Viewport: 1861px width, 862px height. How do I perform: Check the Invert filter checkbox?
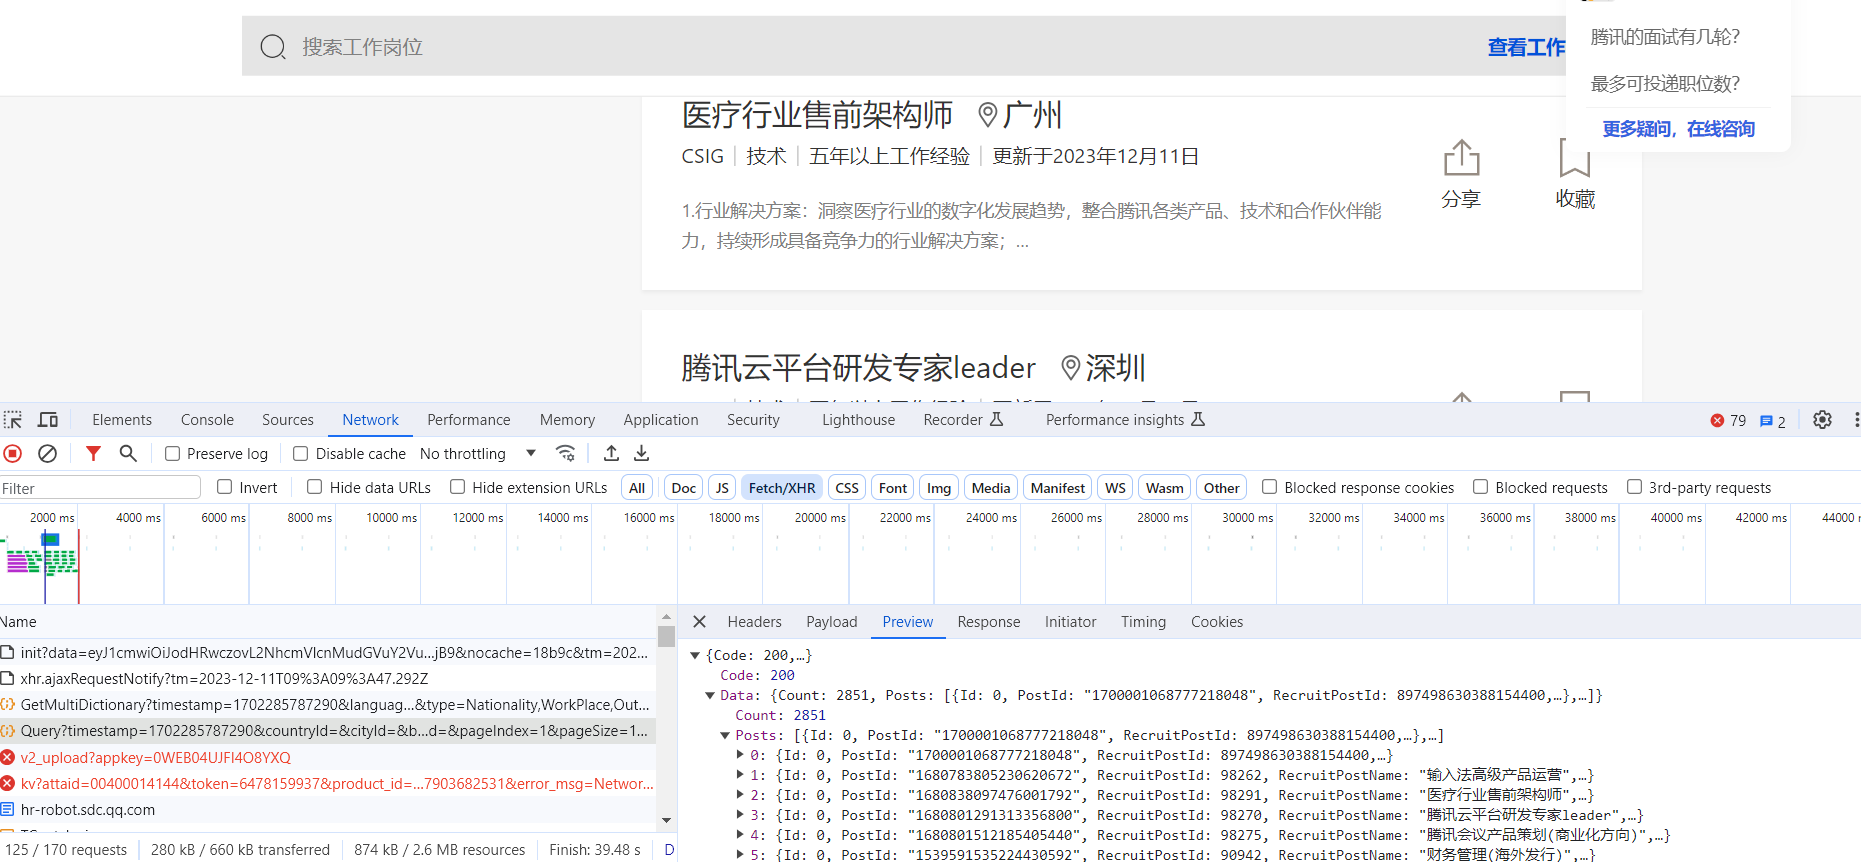point(225,487)
